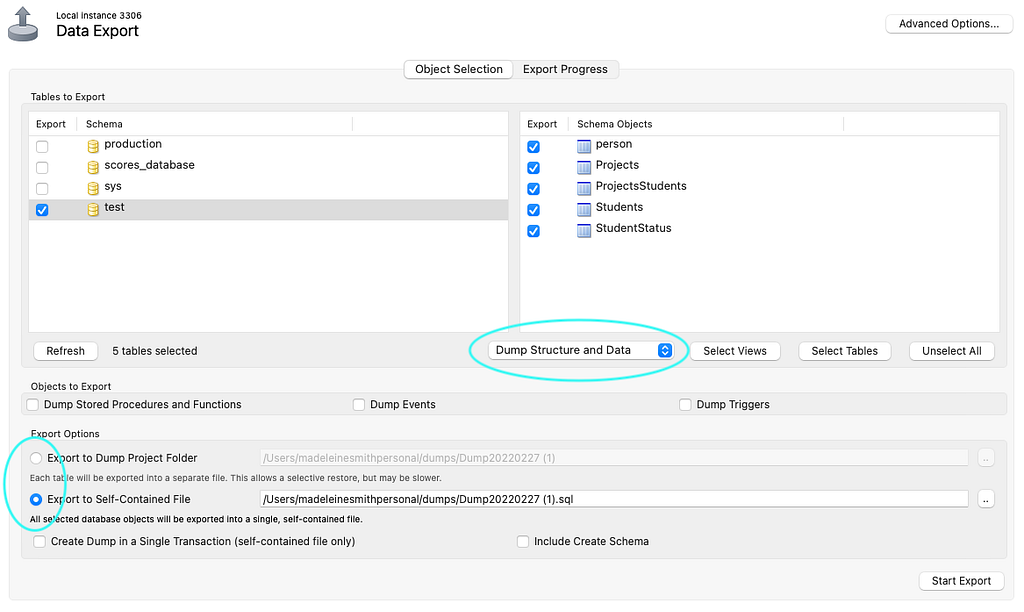Viewport: 1024px width, 612px height.
Task: Click the scores_database schema icon
Action: click(93, 168)
